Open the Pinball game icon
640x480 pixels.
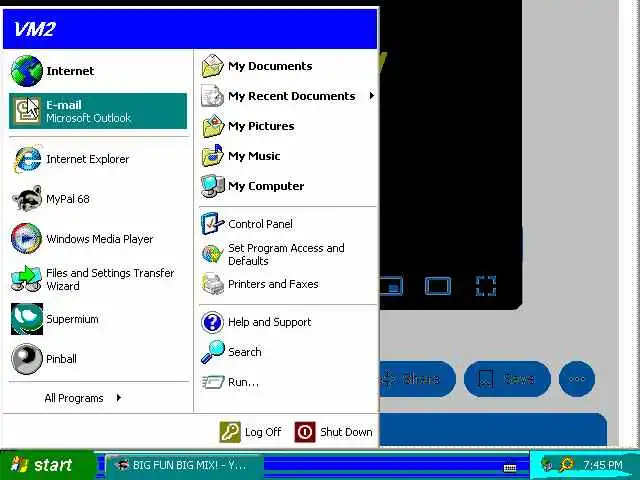pyautogui.click(x=27, y=359)
